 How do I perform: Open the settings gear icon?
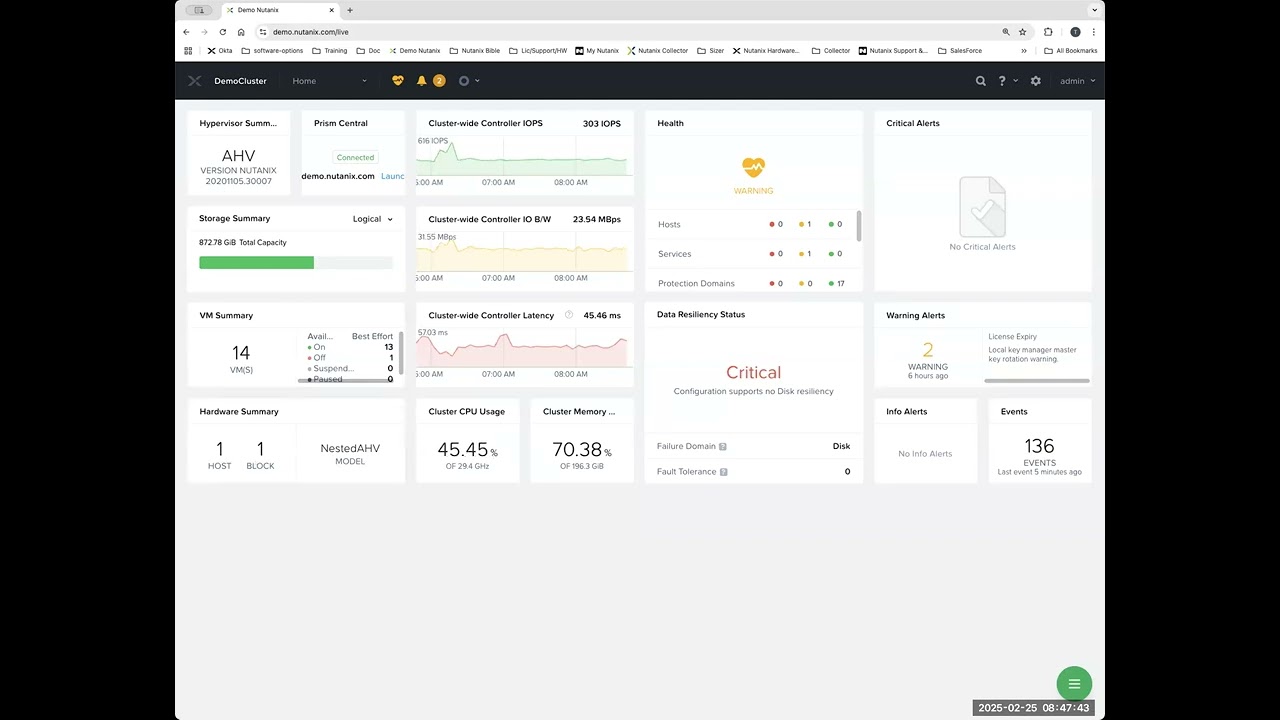point(1036,81)
